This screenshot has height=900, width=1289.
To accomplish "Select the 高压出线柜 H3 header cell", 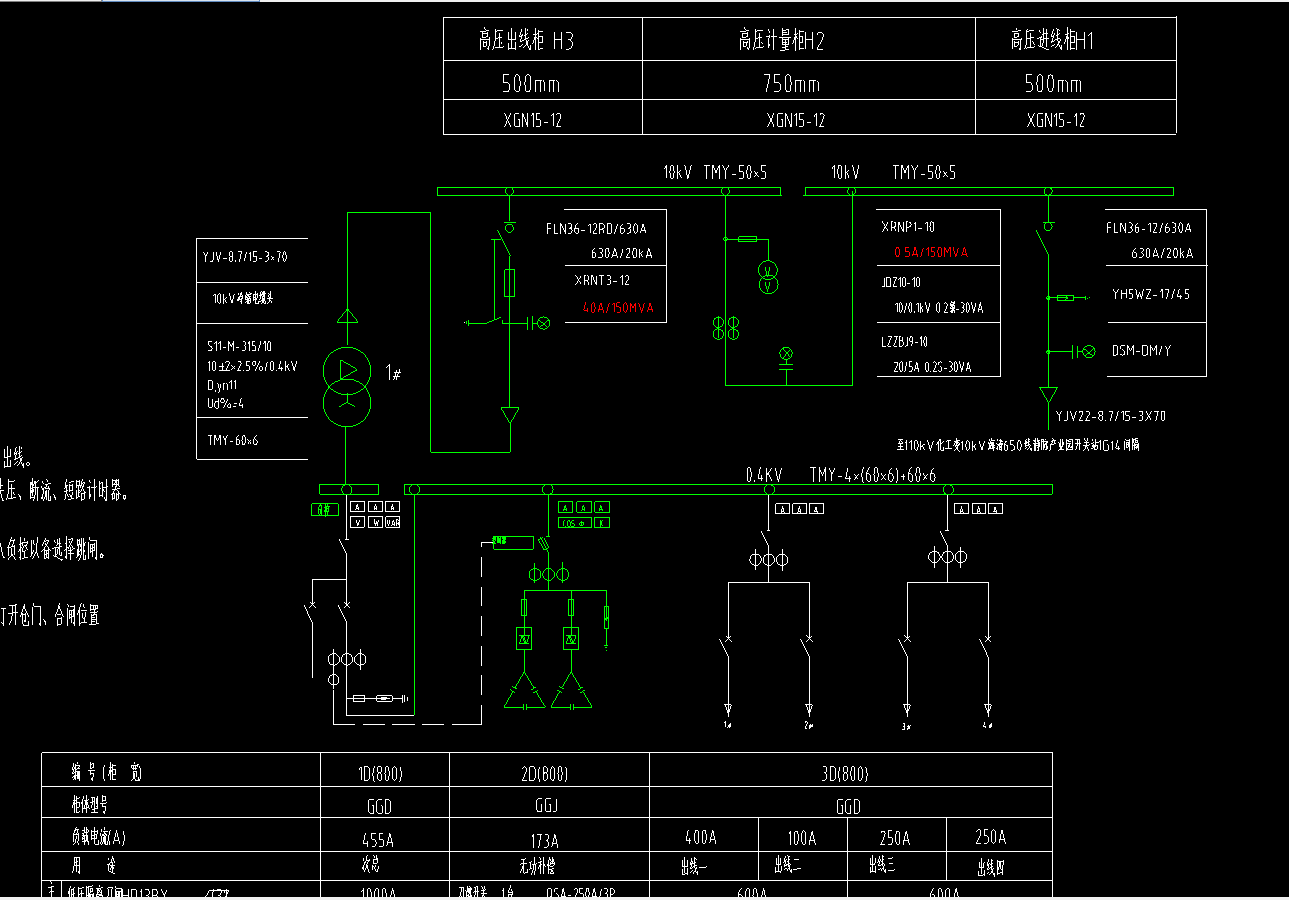I will (x=543, y=40).
